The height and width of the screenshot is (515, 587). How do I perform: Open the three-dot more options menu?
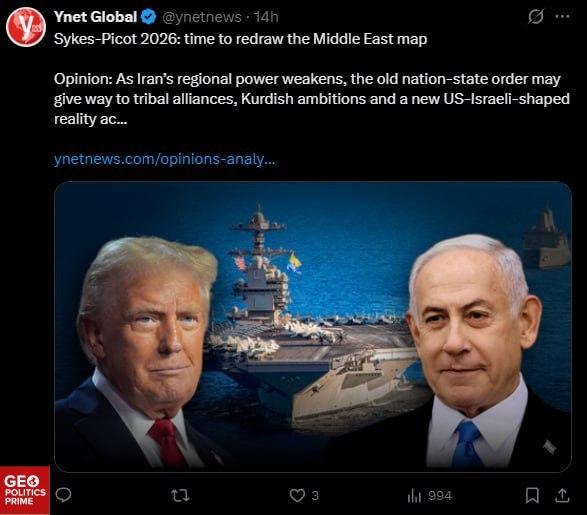[x=562, y=16]
